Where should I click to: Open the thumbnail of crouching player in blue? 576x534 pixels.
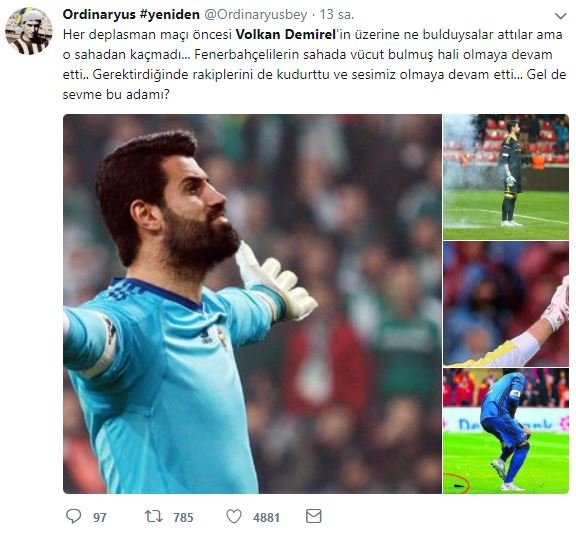tap(506, 431)
